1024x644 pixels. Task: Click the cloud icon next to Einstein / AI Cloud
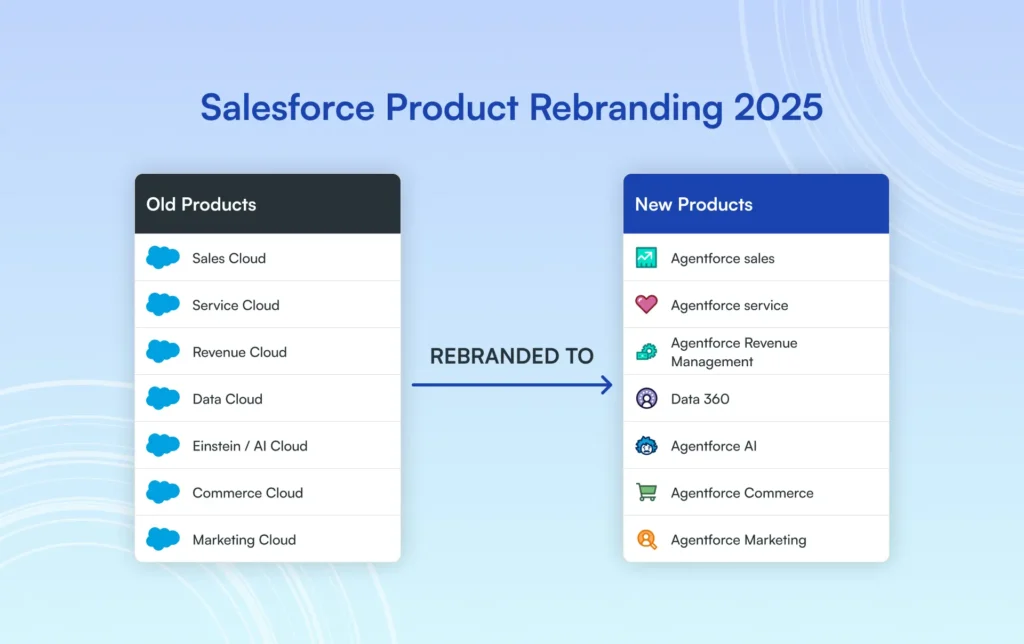(x=163, y=445)
